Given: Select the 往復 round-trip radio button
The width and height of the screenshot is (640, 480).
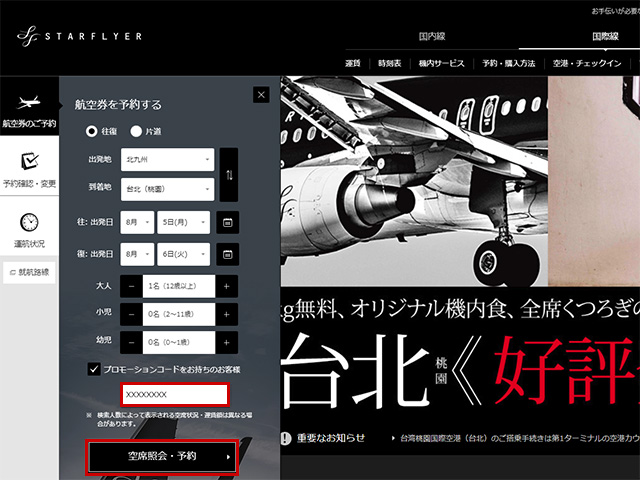Looking at the screenshot, I should pyautogui.click(x=93, y=131).
